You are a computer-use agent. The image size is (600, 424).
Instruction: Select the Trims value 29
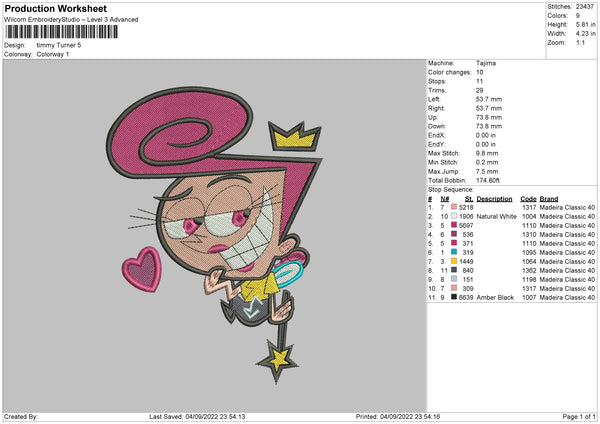(480, 90)
